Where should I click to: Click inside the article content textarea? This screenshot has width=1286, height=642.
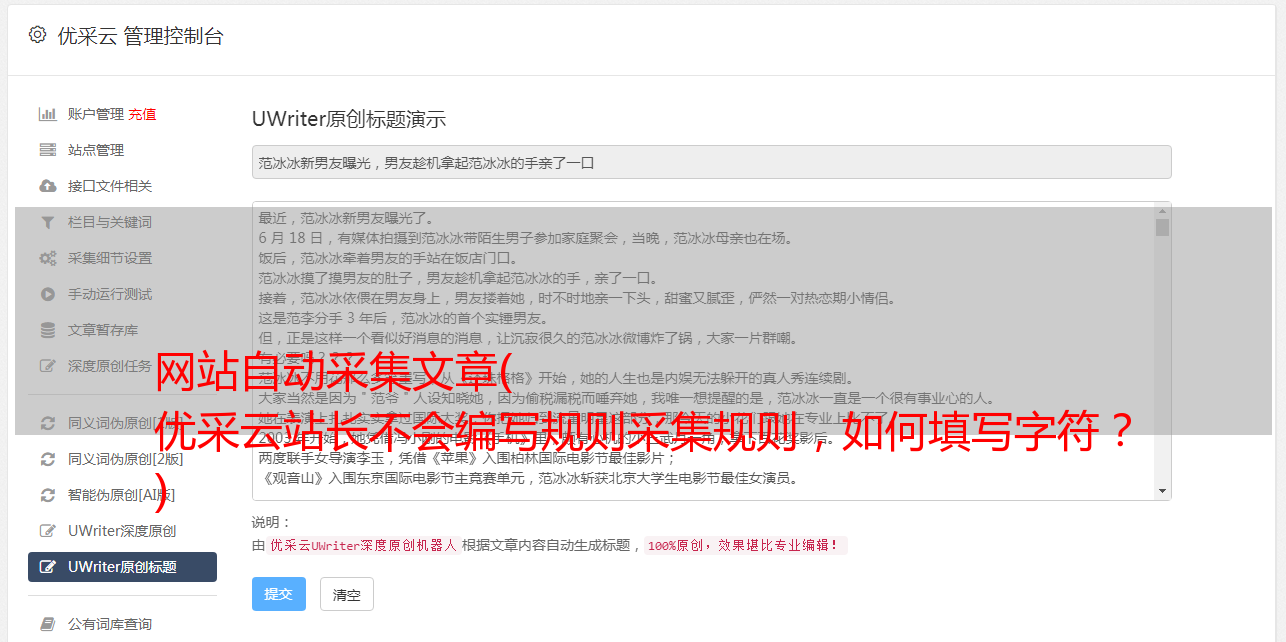click(703, 351)
